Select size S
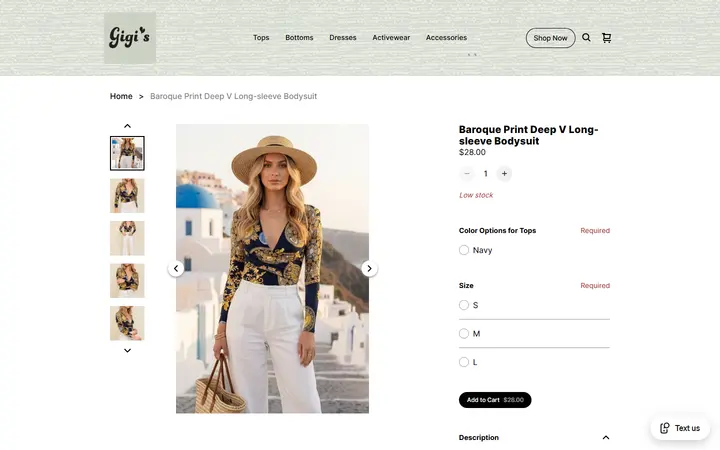 pyautogui.click(x=464, y=305)
